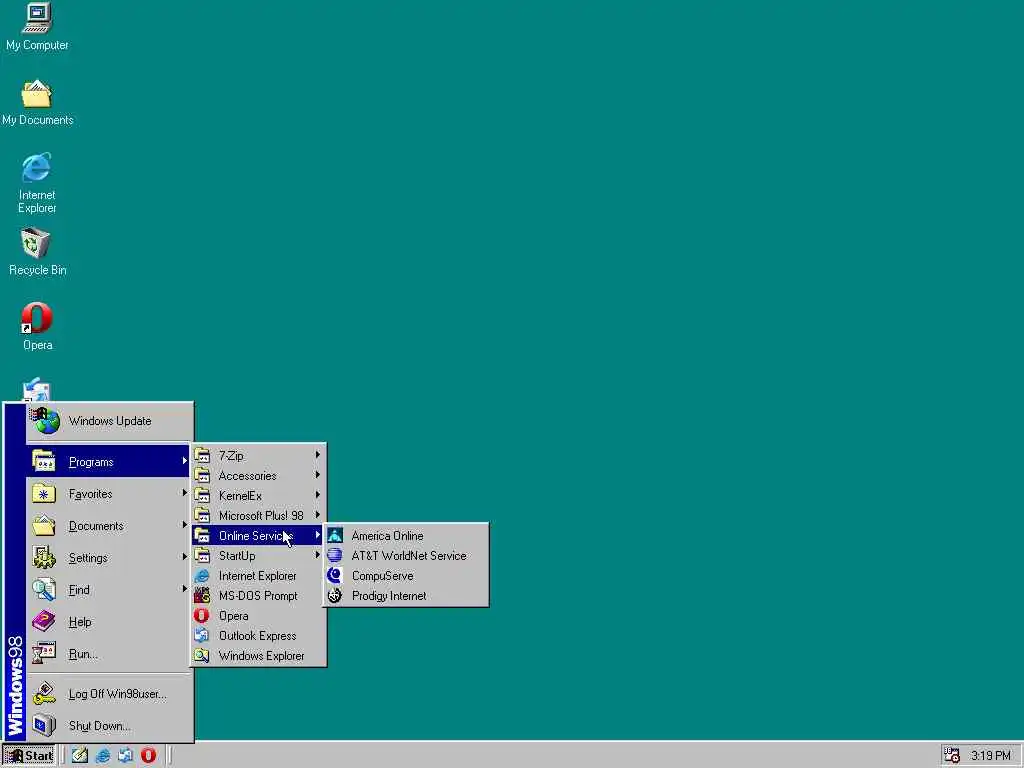Select Shut Down... from Start menu
This screenshot has height=768, width=1024.
[110, 726]
